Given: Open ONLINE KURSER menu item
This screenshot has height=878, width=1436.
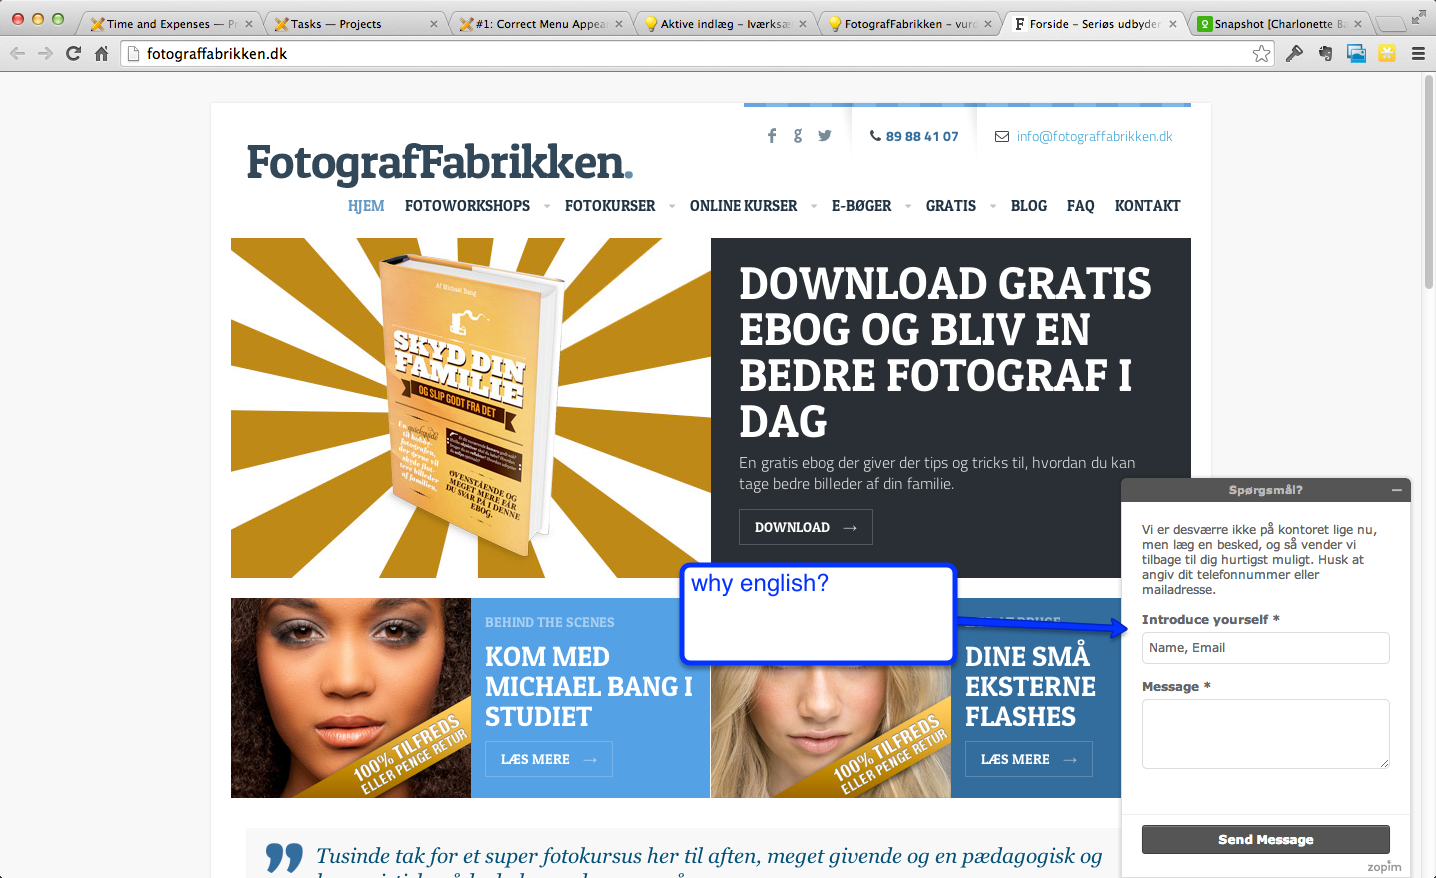Looking at the screenshot, I should point(743,206).
